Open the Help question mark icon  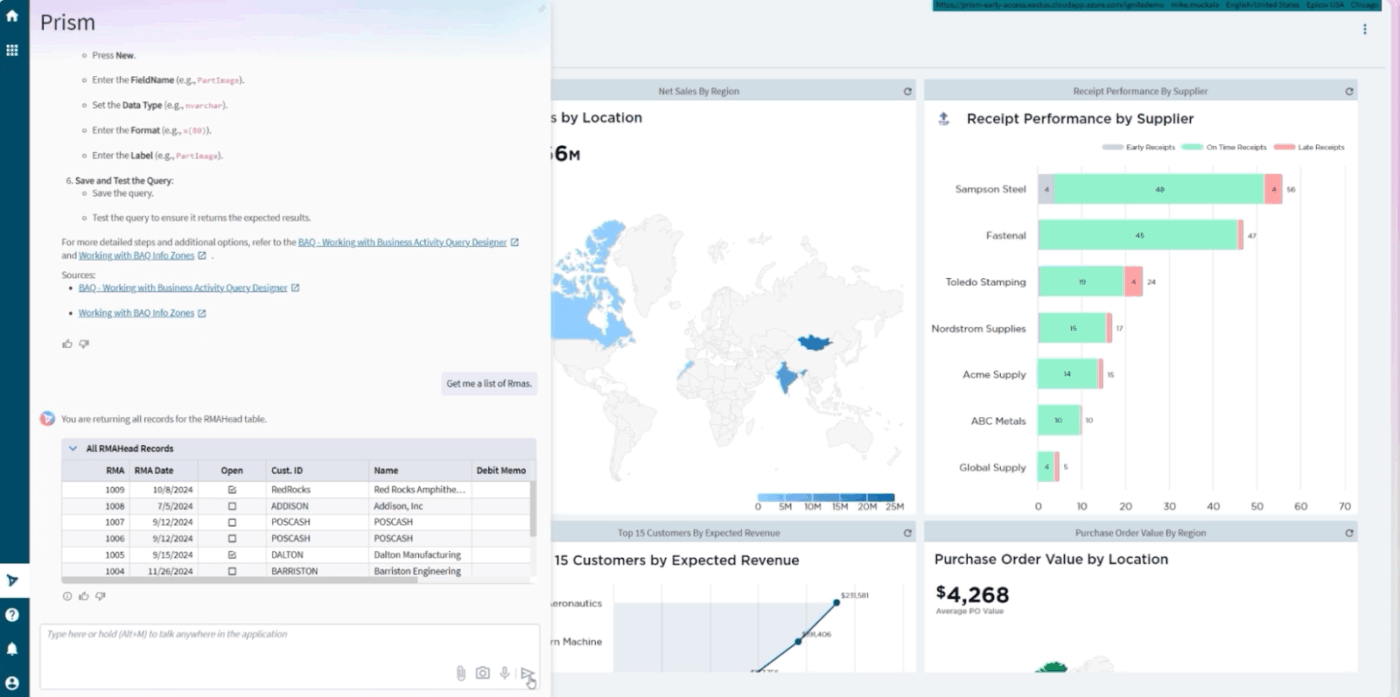pyautogui.click(x=12, y=615)
